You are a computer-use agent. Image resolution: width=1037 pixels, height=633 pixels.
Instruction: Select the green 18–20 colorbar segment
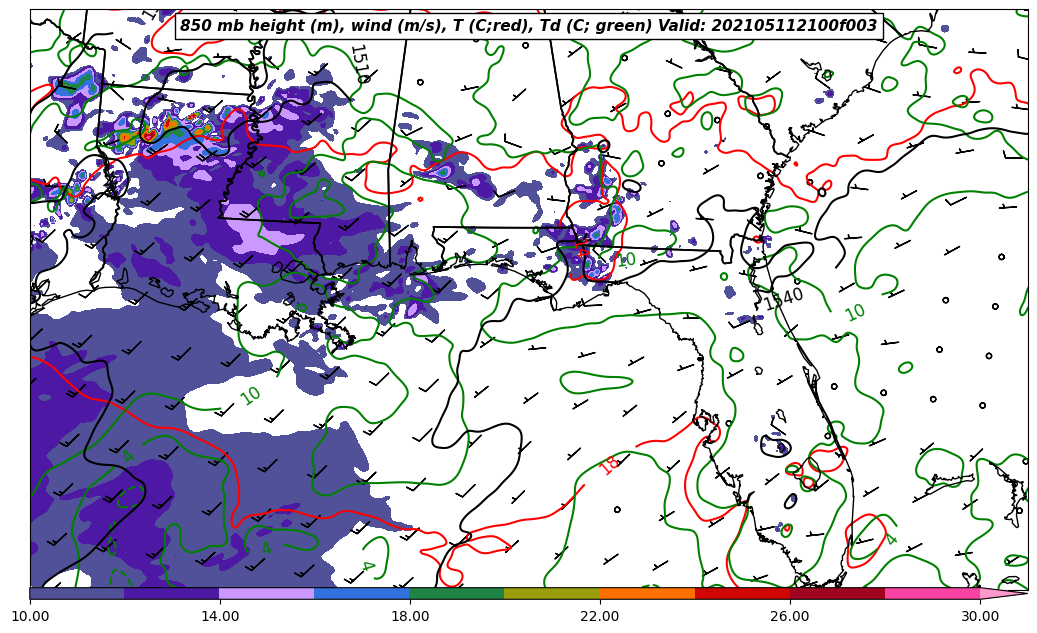[x=457, y=593]
